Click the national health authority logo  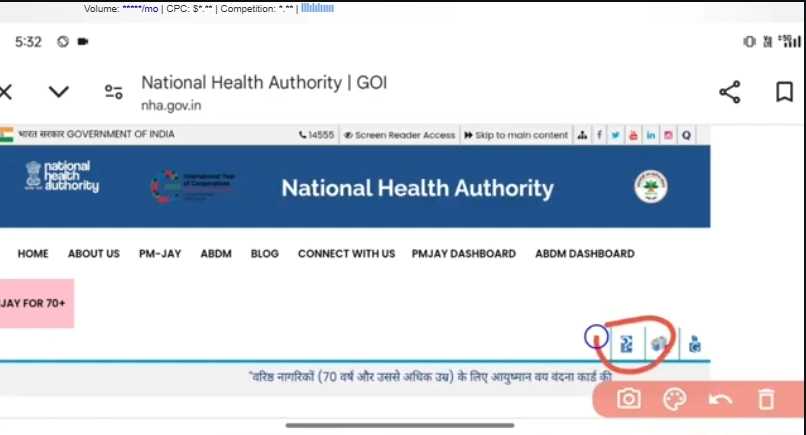tap(62, 176)
